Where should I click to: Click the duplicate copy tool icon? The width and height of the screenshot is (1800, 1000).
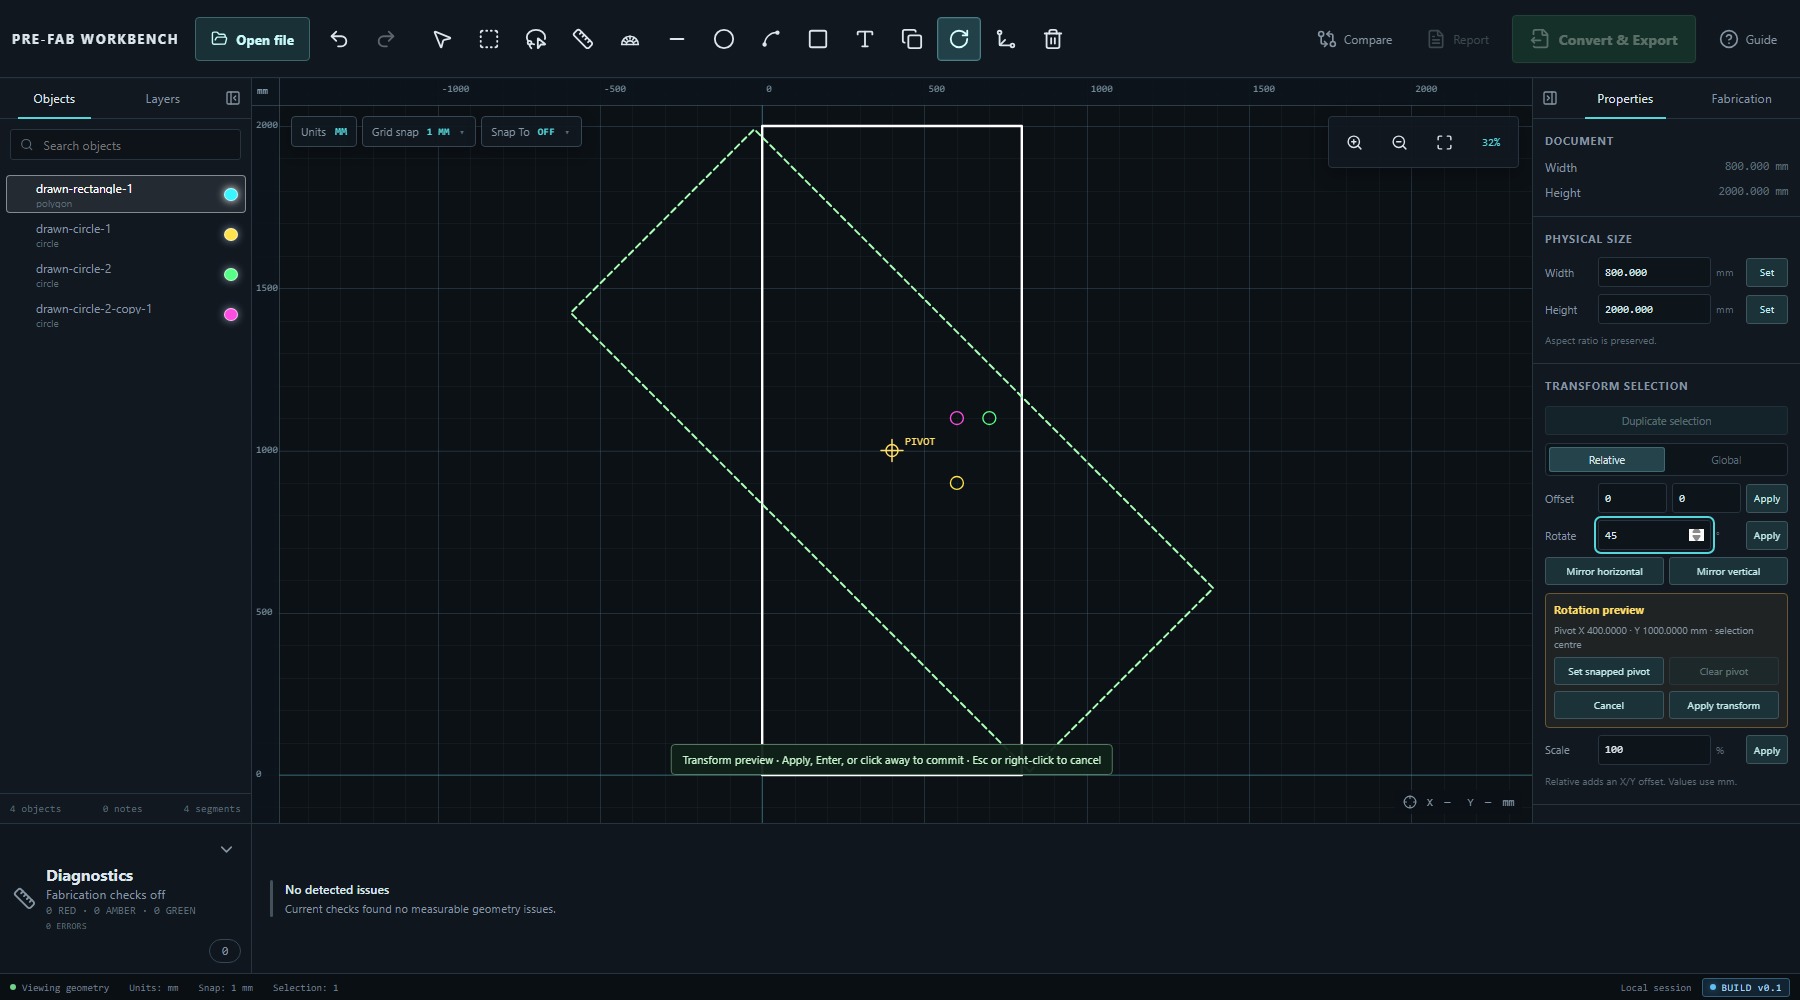click(912, 39)
